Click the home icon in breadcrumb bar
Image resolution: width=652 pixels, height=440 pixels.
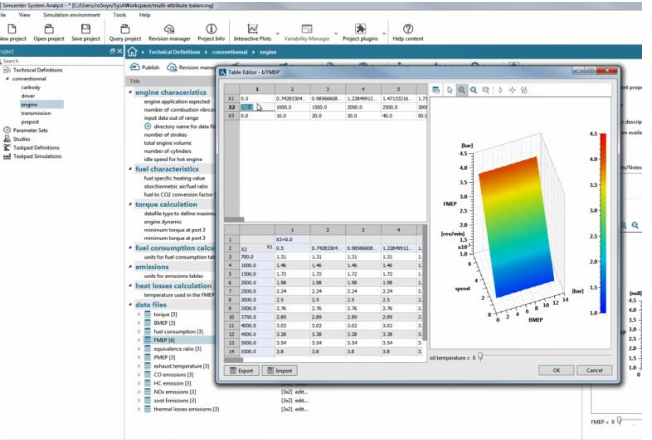[x=132, y=51]
